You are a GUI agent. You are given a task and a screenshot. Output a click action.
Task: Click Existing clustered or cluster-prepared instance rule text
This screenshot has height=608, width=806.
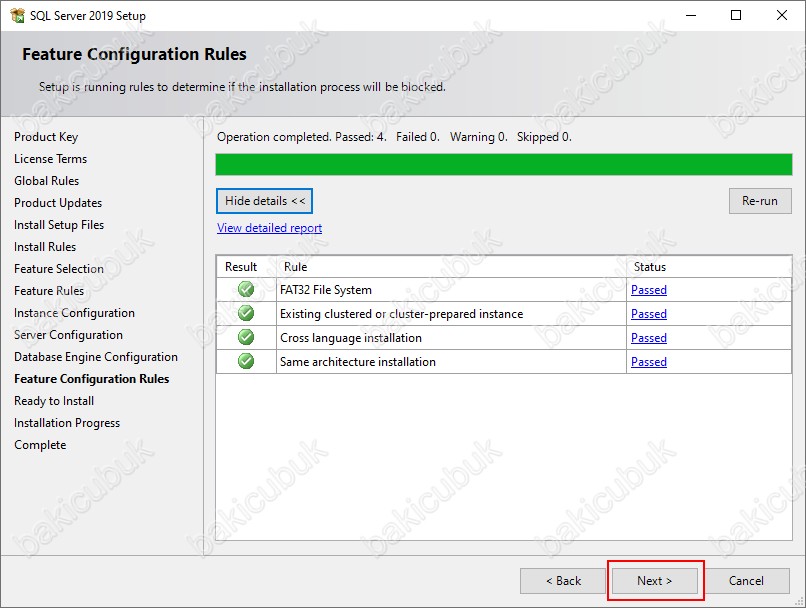(x=401, y=314)
